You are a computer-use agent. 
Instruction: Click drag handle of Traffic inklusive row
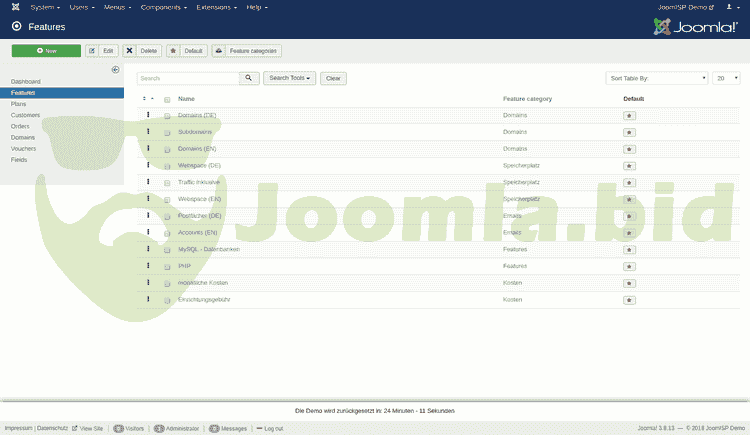[149, 182]
